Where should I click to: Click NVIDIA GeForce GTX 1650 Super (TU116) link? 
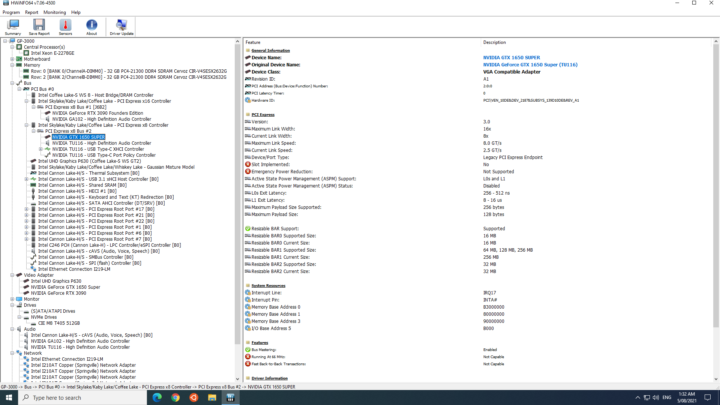[530, 65]
